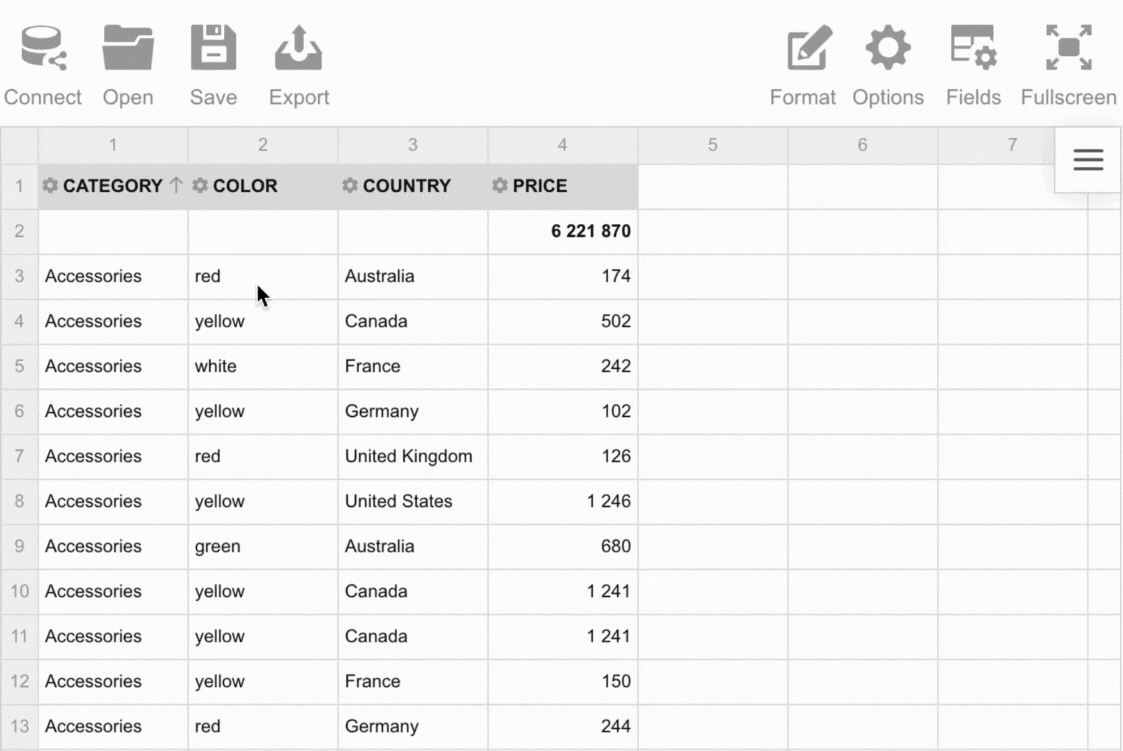Image resolution: width=1123 pixels, height=751 pixels.
Task: Select price cell 150
Action: point(563,682)
